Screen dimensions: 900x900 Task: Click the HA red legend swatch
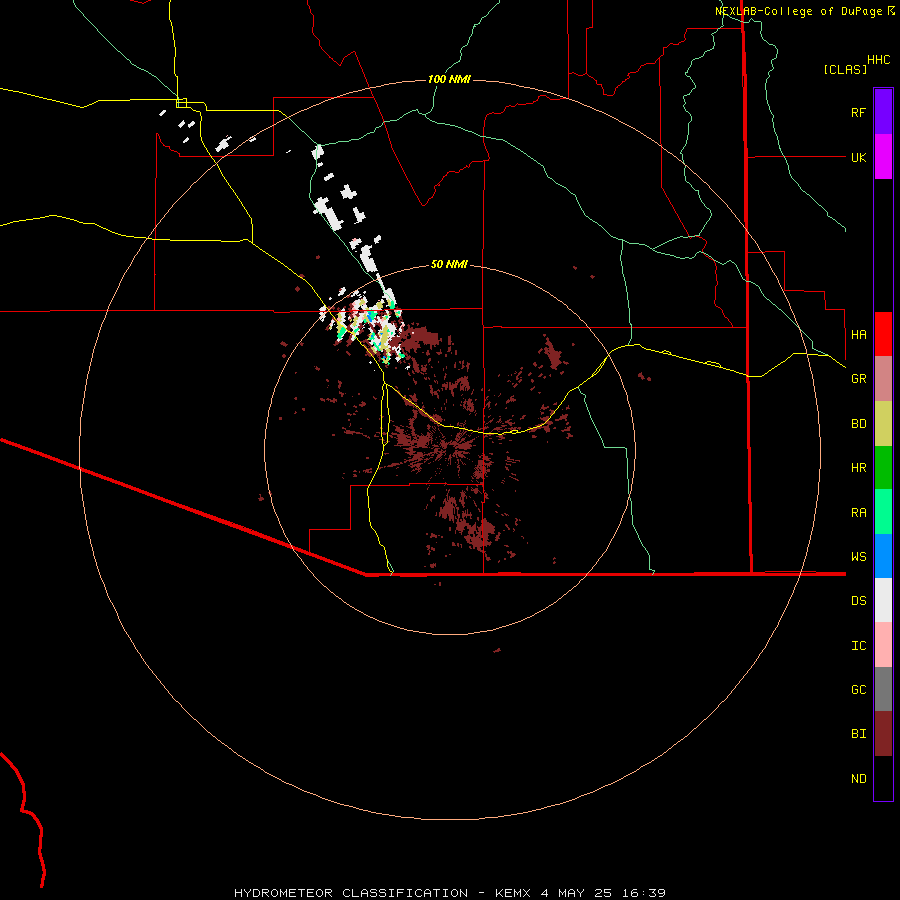pos(883,334)
